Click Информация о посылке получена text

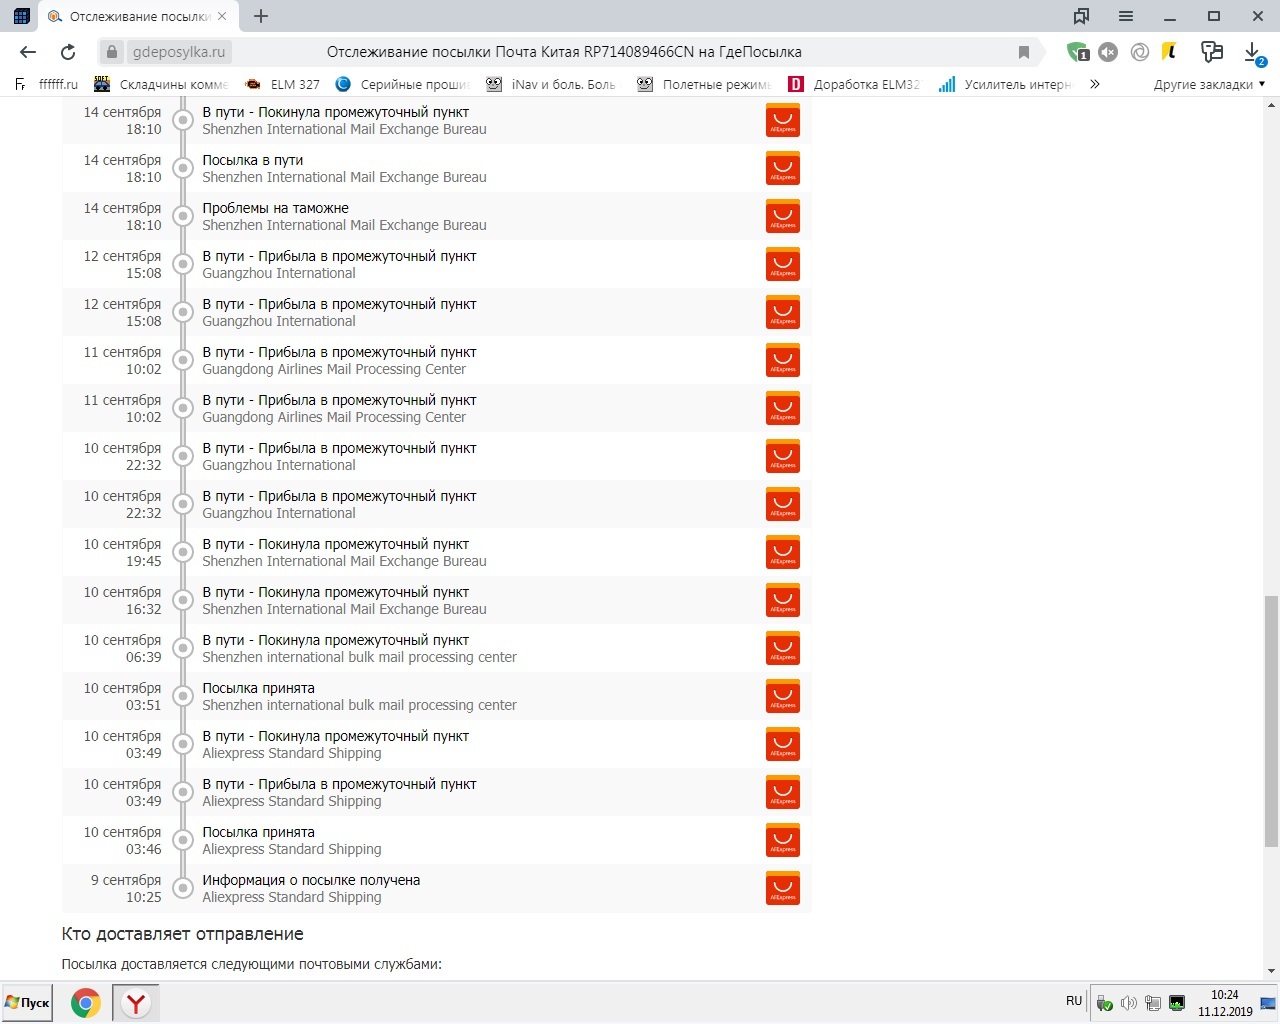pyautogui.click(x=311, y=880)
